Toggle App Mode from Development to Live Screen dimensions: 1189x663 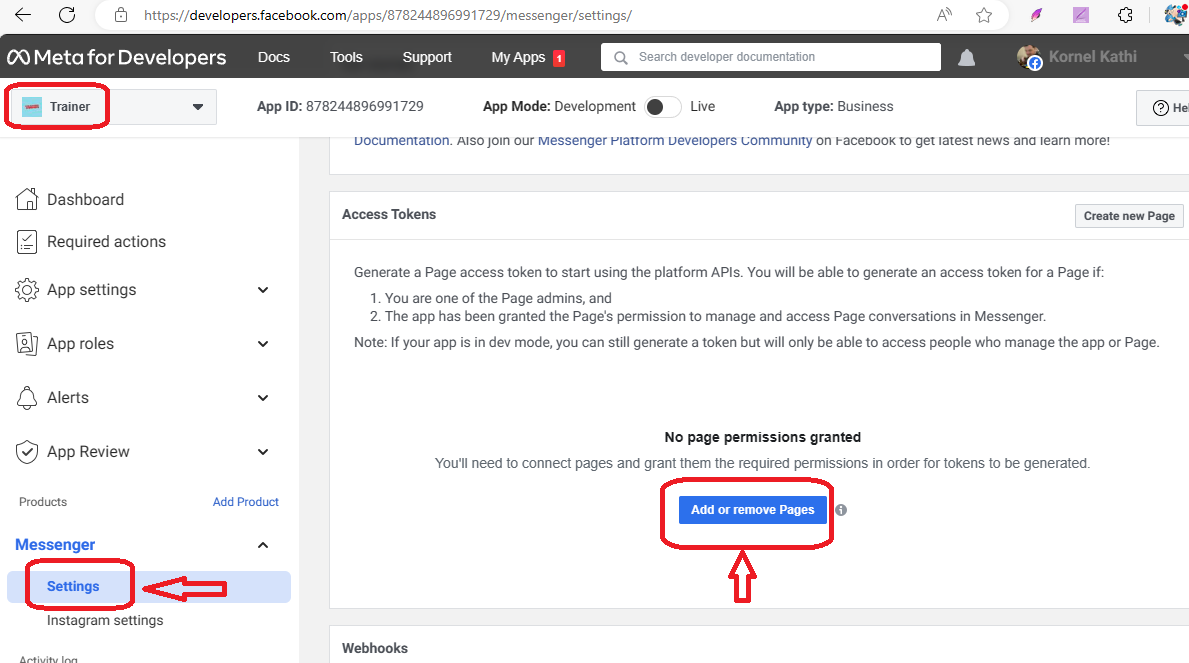click(x=663, y=107)
